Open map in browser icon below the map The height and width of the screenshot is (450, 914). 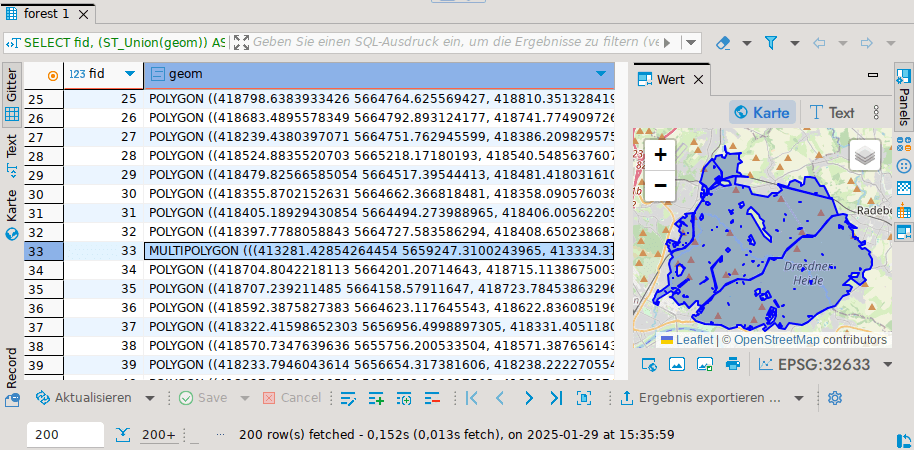649,364
